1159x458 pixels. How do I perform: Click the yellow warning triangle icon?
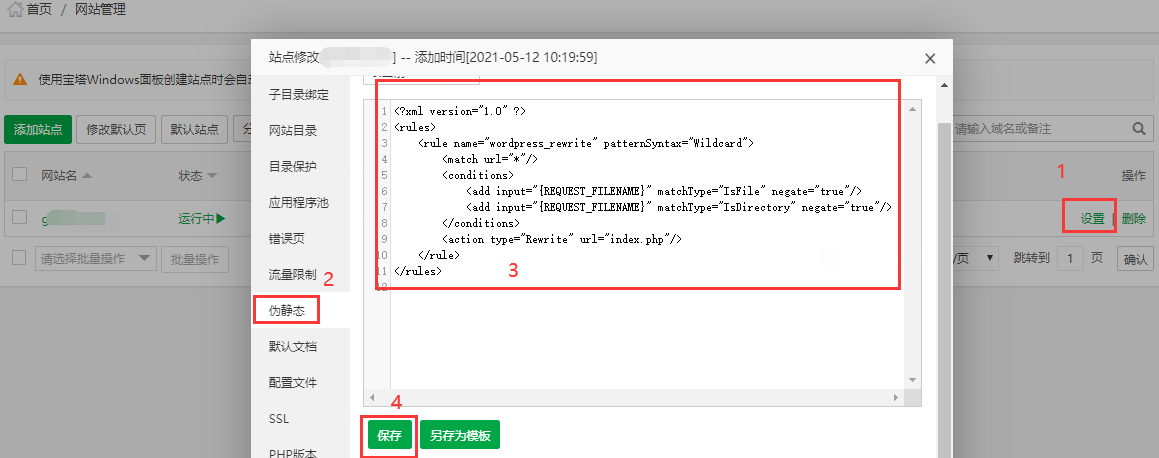click(x=20, y=80)
